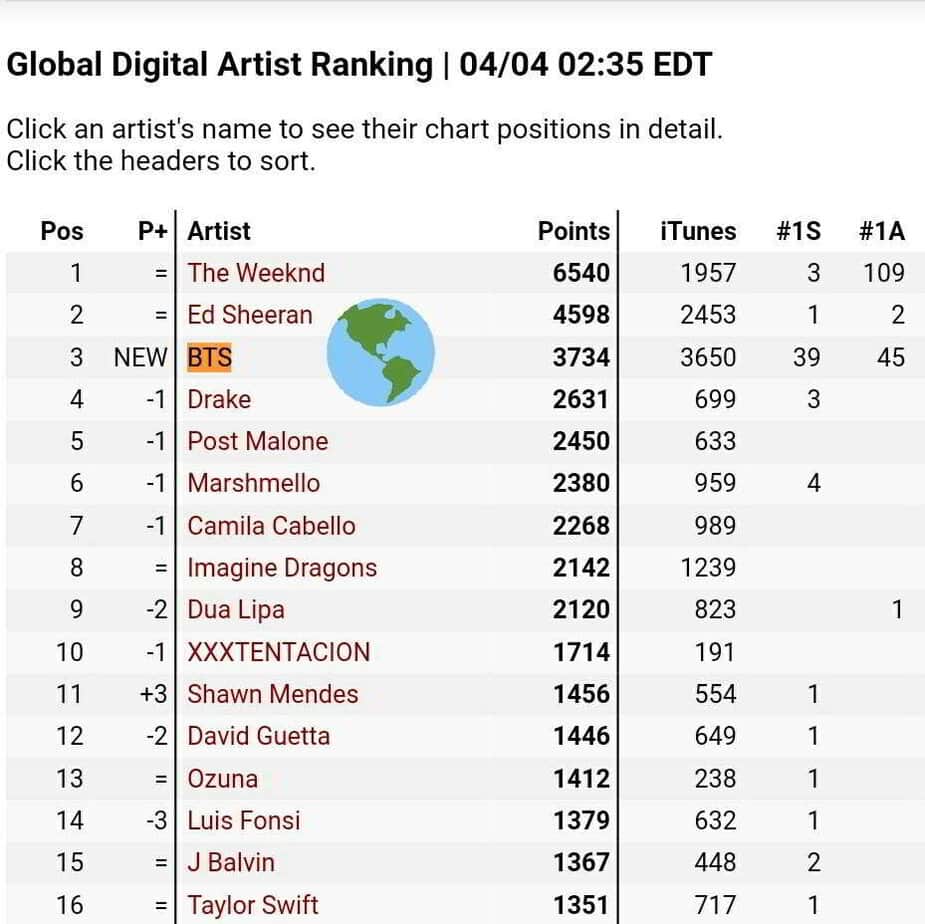Screen dimensions: 925x924
Task: Select the highlighted BTS artist link
Action: tap(210, 357)
